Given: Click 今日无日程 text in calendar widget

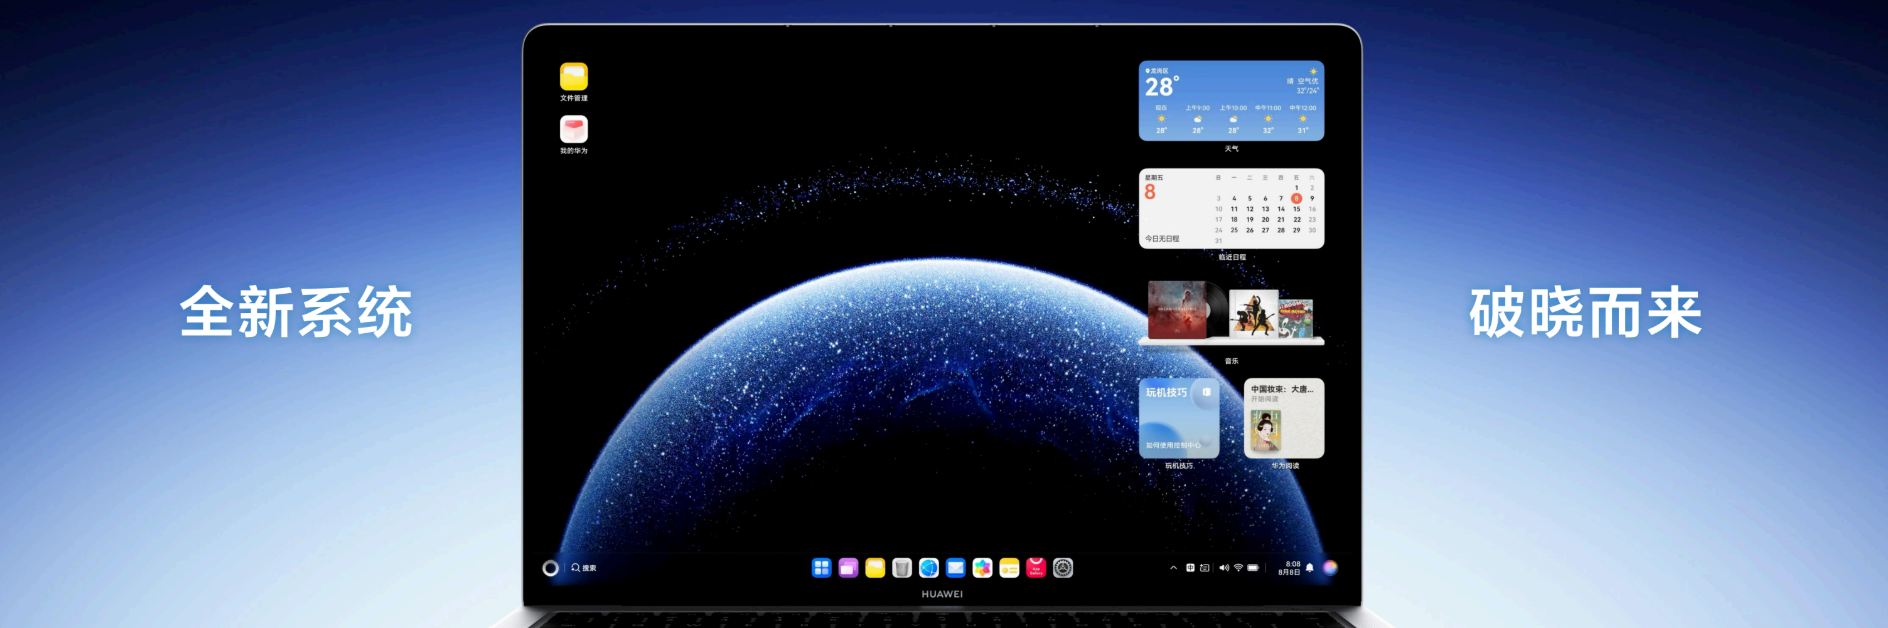Looking at the screenshot, I should [1162, 239].
